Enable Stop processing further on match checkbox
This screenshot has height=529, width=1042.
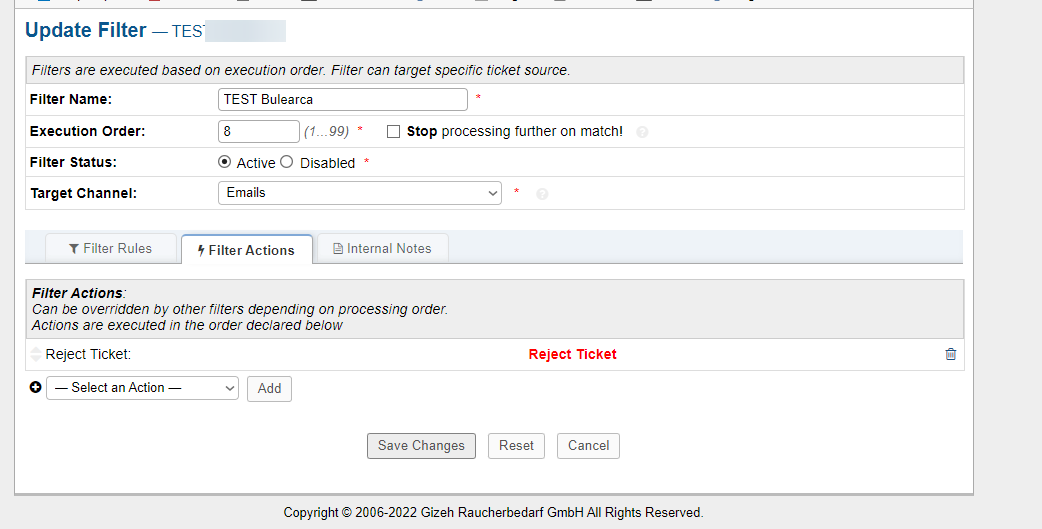click(394, 132)
